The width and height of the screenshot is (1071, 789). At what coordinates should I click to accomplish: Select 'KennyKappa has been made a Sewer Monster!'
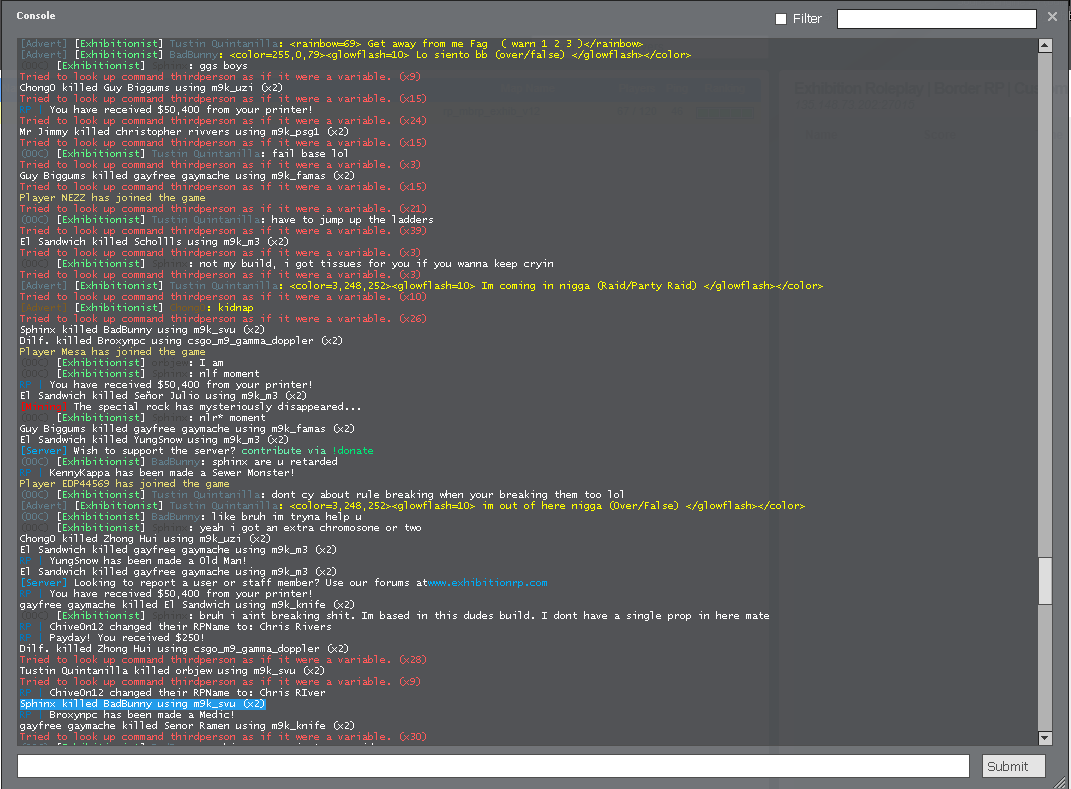pyautogui.click(x=157, y=473)
